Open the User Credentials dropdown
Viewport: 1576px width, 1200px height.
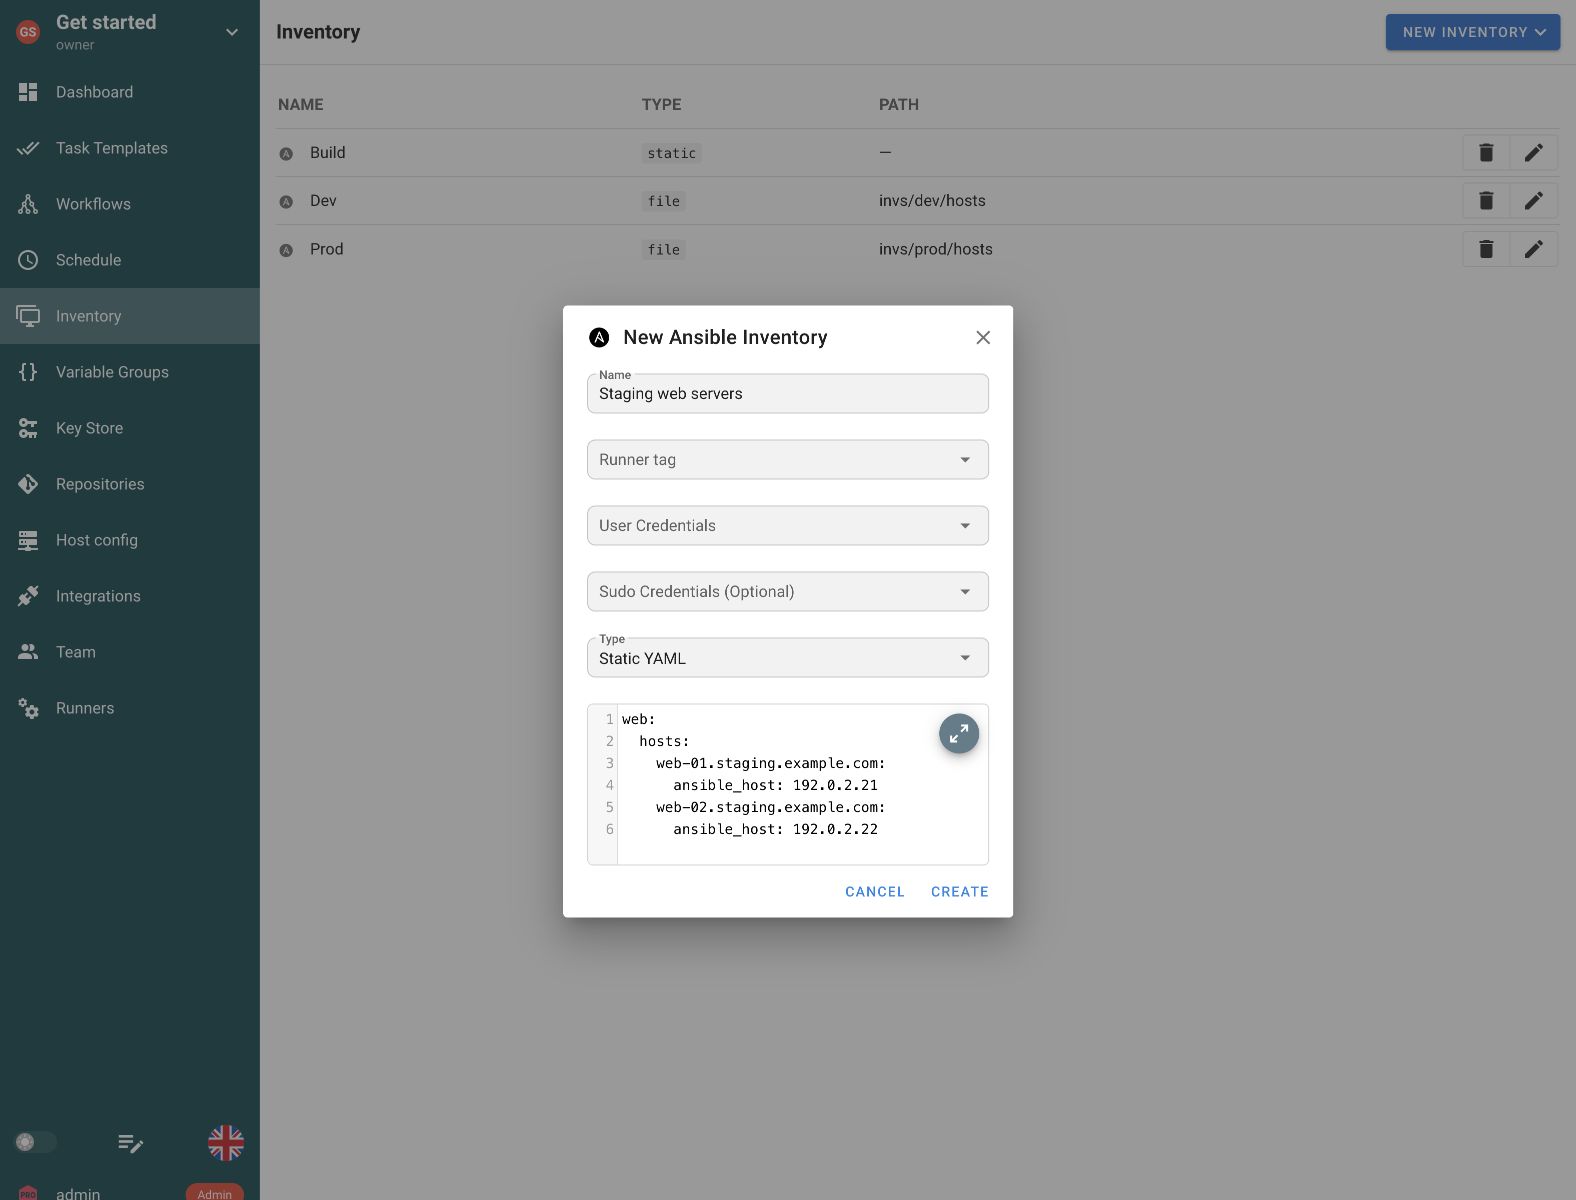pos(788,526)
